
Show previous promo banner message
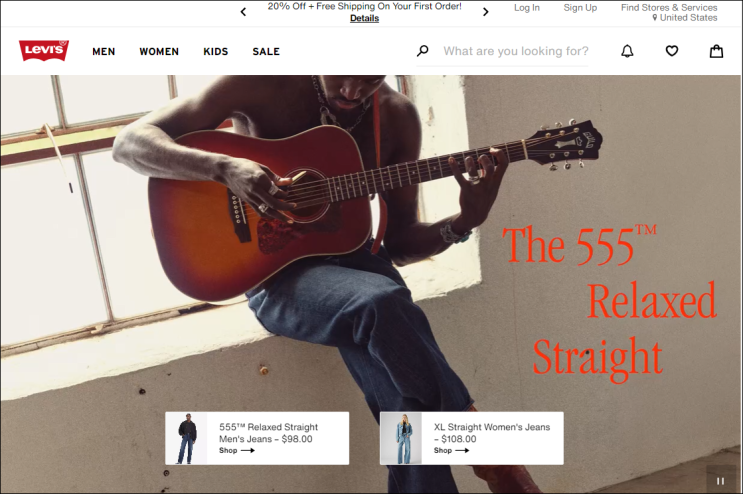(x=243, y=12)
